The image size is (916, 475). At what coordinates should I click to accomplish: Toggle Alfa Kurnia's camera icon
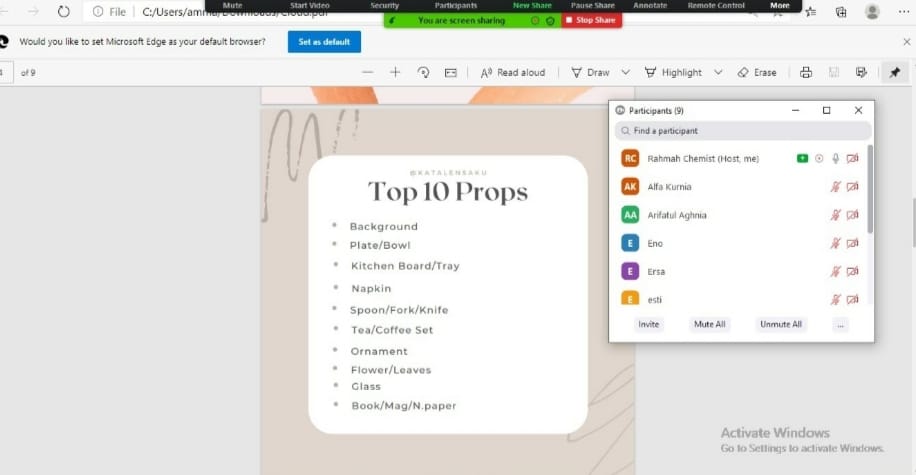[x=853, y=186]
